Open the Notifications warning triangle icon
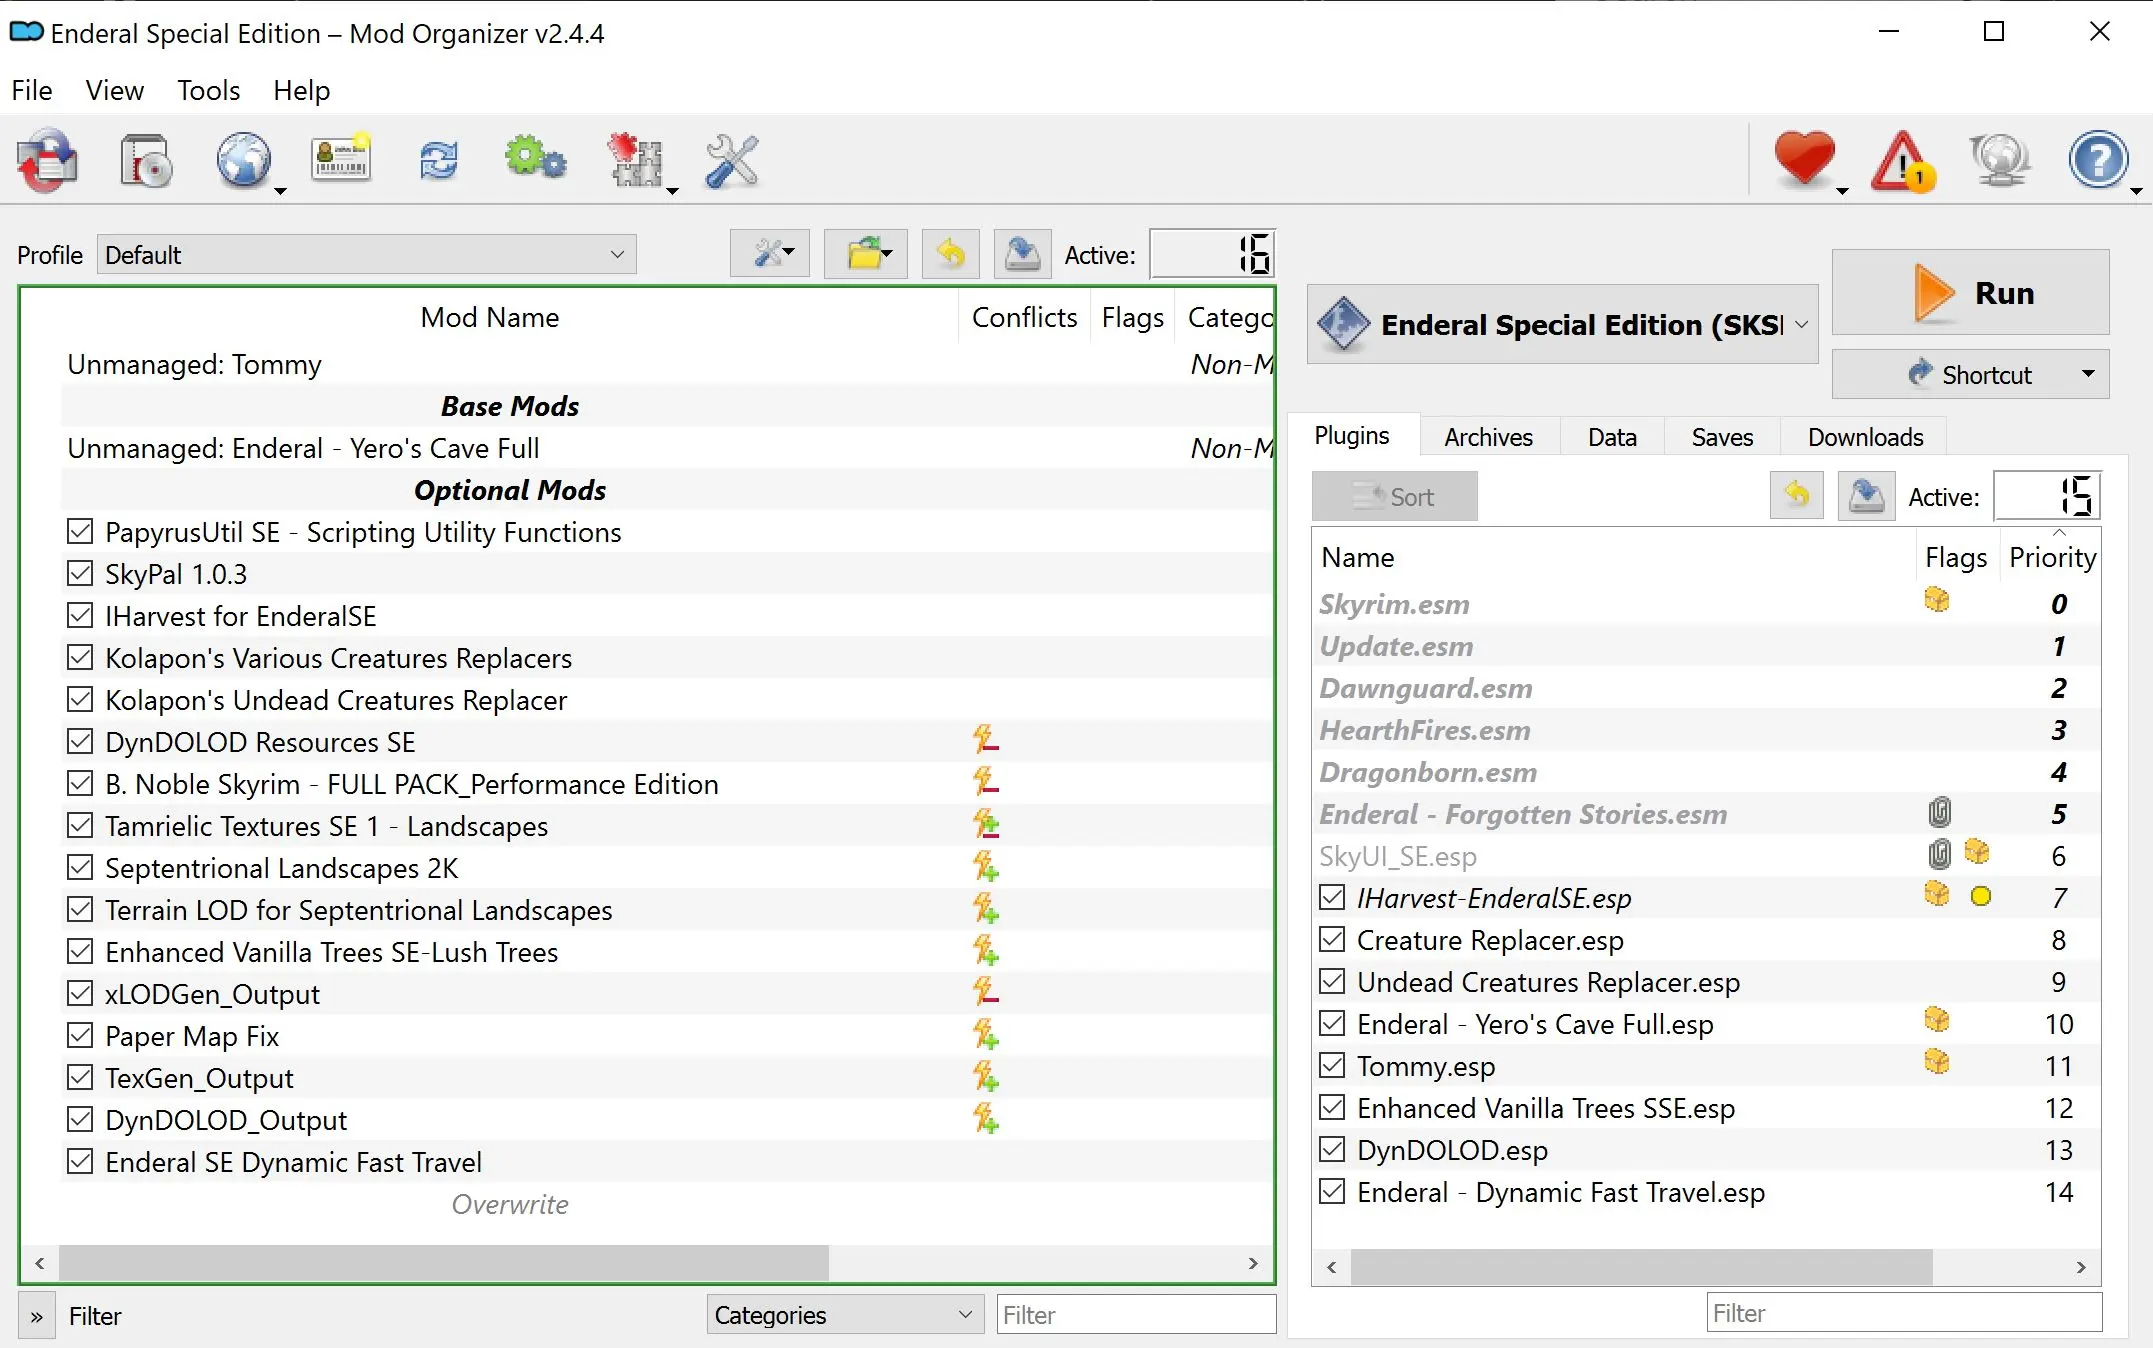The image size is (2153, 1348). 1901,160
